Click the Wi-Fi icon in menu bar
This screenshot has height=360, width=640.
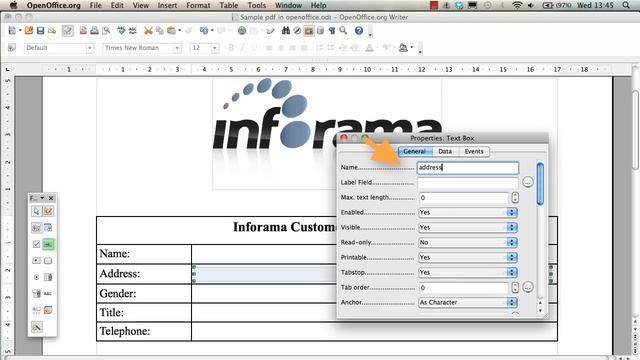click(517, 5)
